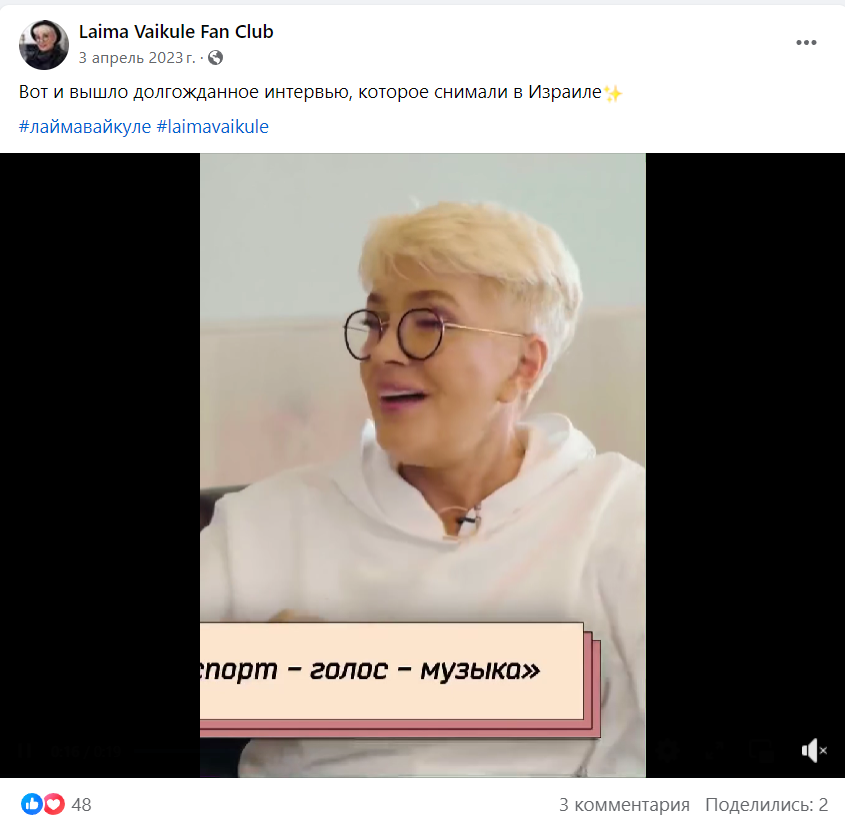View the 3 комментария list
Screen dimensions: 845x830
pos(624,805)
